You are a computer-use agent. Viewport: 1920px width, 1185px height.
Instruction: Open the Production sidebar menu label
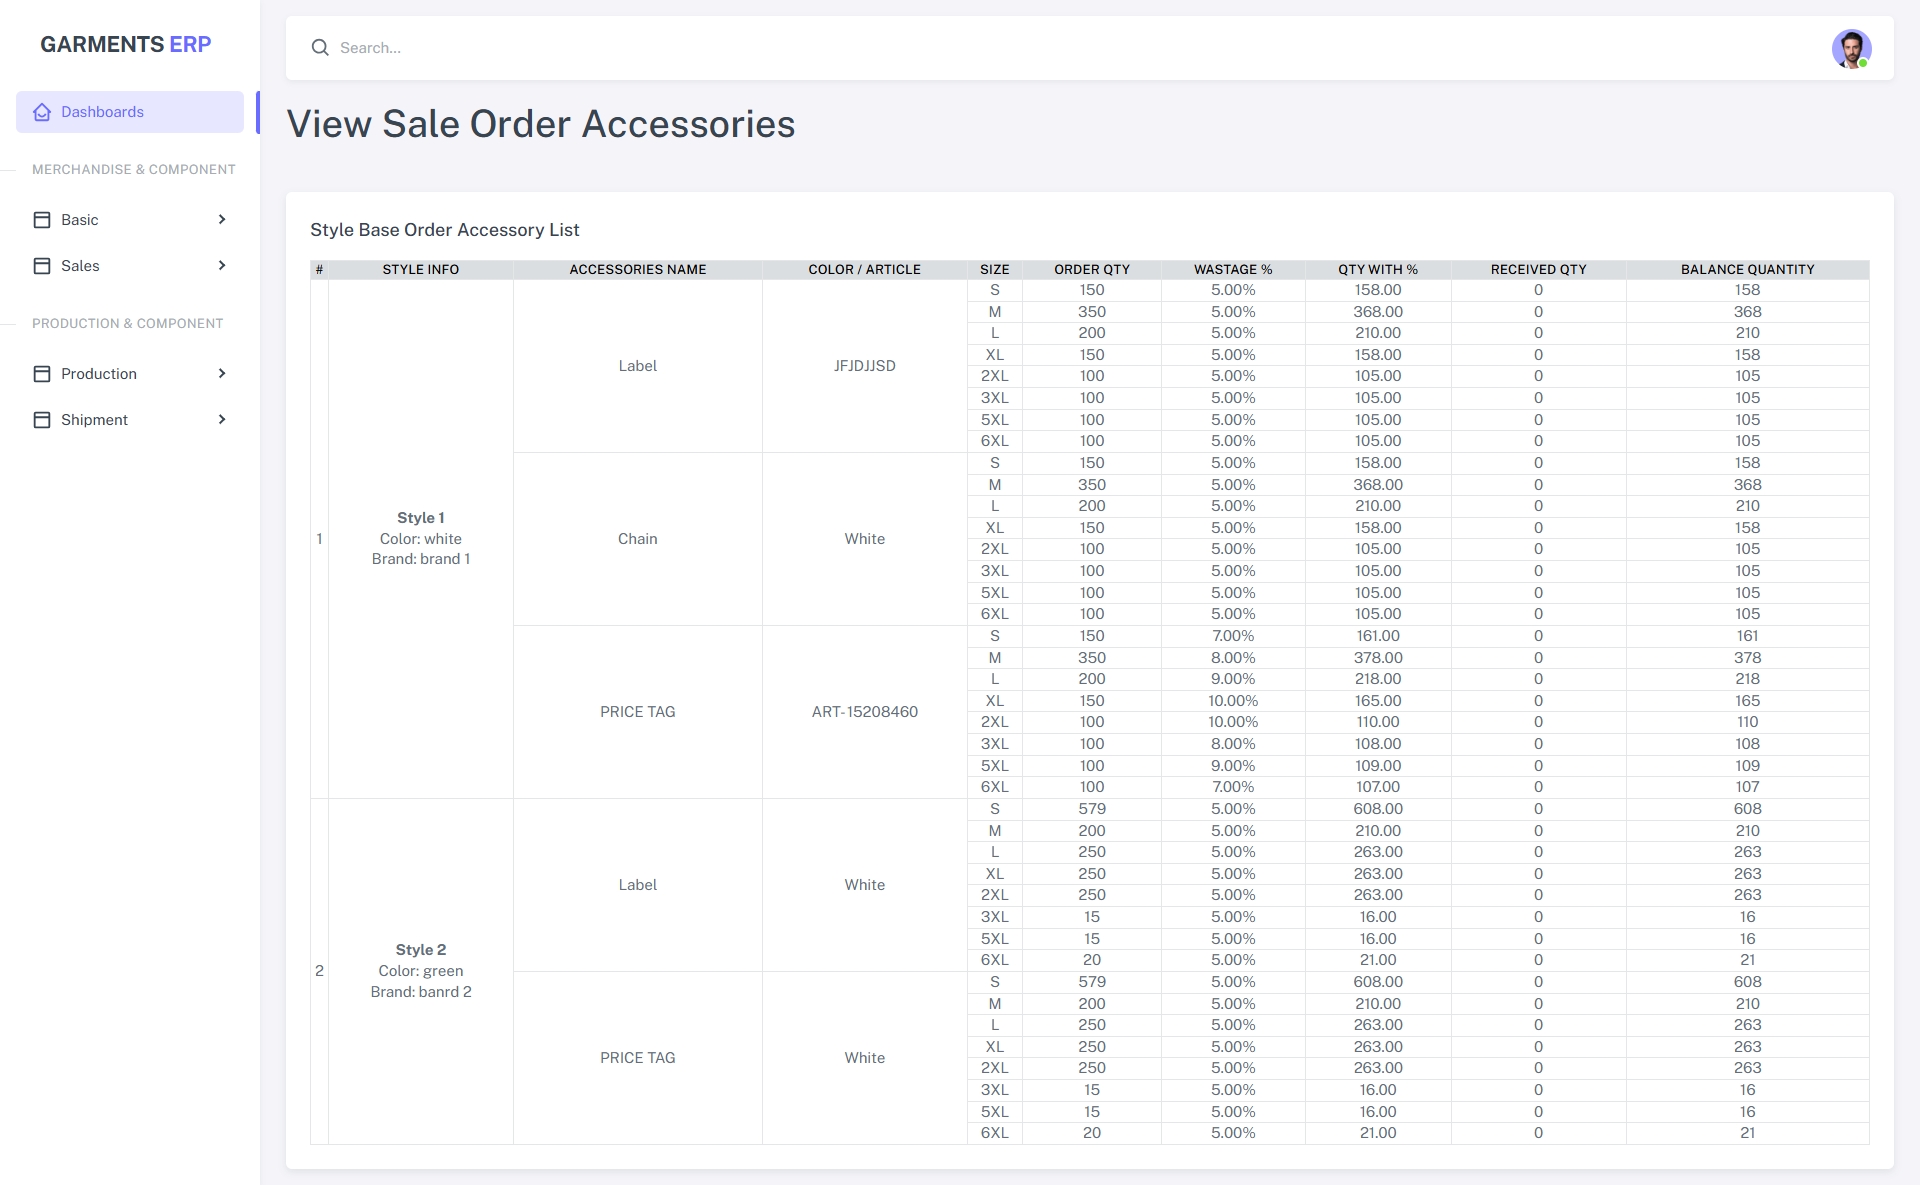[98, 374]
